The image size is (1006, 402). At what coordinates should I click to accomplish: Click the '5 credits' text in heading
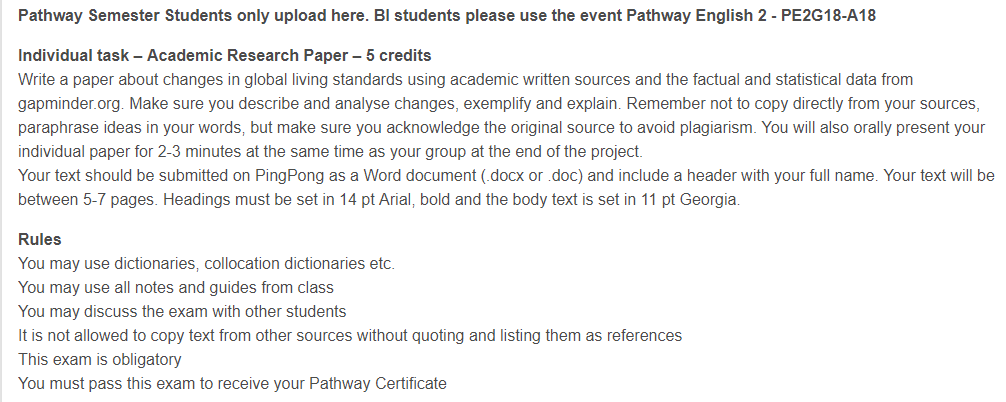[398, 56]
